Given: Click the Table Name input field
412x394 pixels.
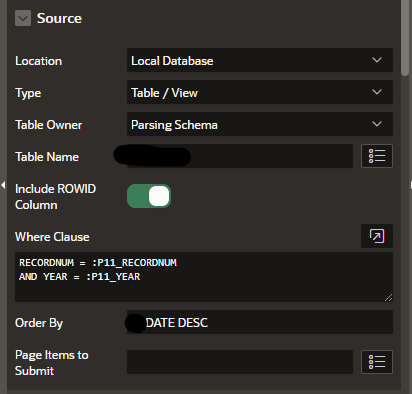Looking at the screenshot, I should 240,156.
